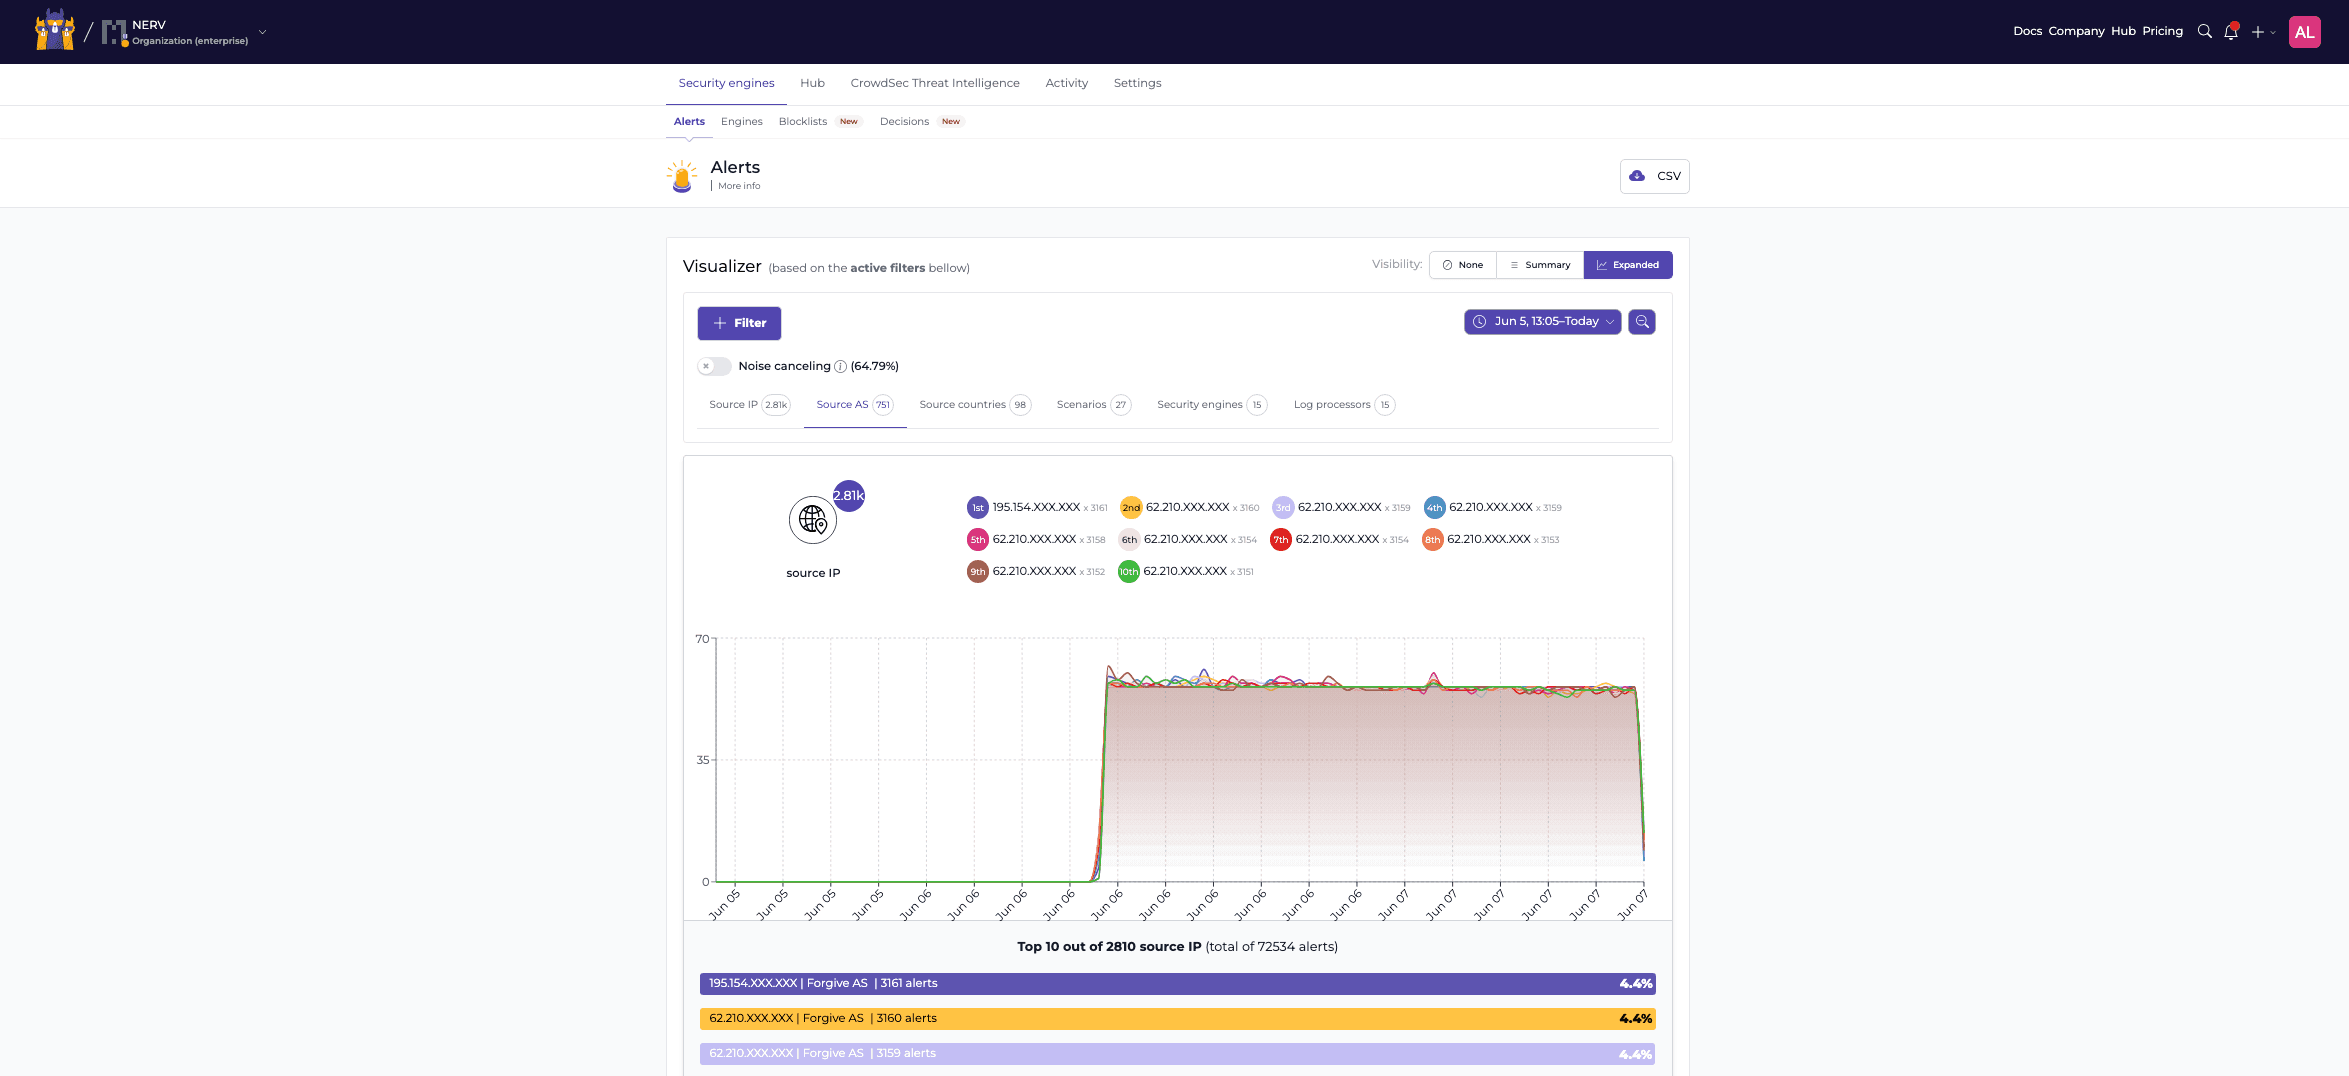Image resolution: width=2349 pixels, height=1076 pixels.
Task: Click the 2nd rank yellow legend badge
Action: click(x=1131, y=508)
